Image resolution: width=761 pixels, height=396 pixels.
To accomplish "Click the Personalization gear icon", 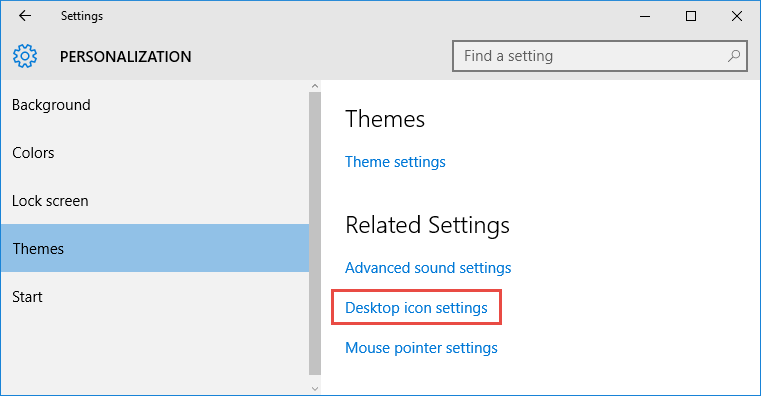I will pos(25,56).
